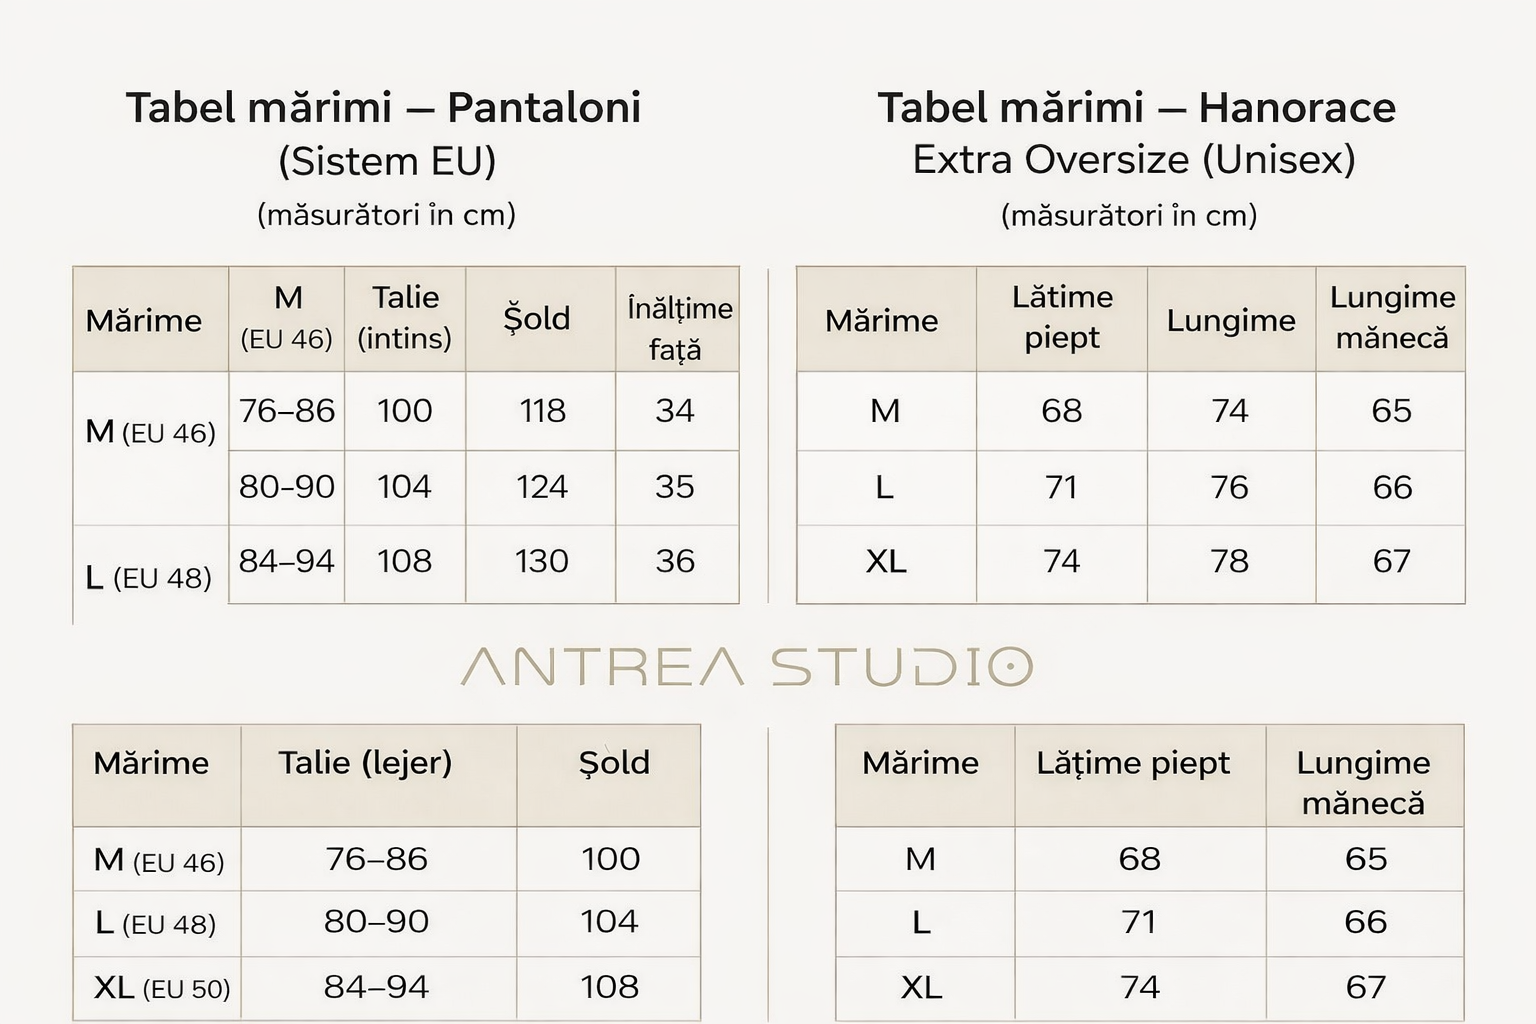This screenshot has height=1024, width=1536.
Task: Click the front rise value 36
Action: coord(675,561)
